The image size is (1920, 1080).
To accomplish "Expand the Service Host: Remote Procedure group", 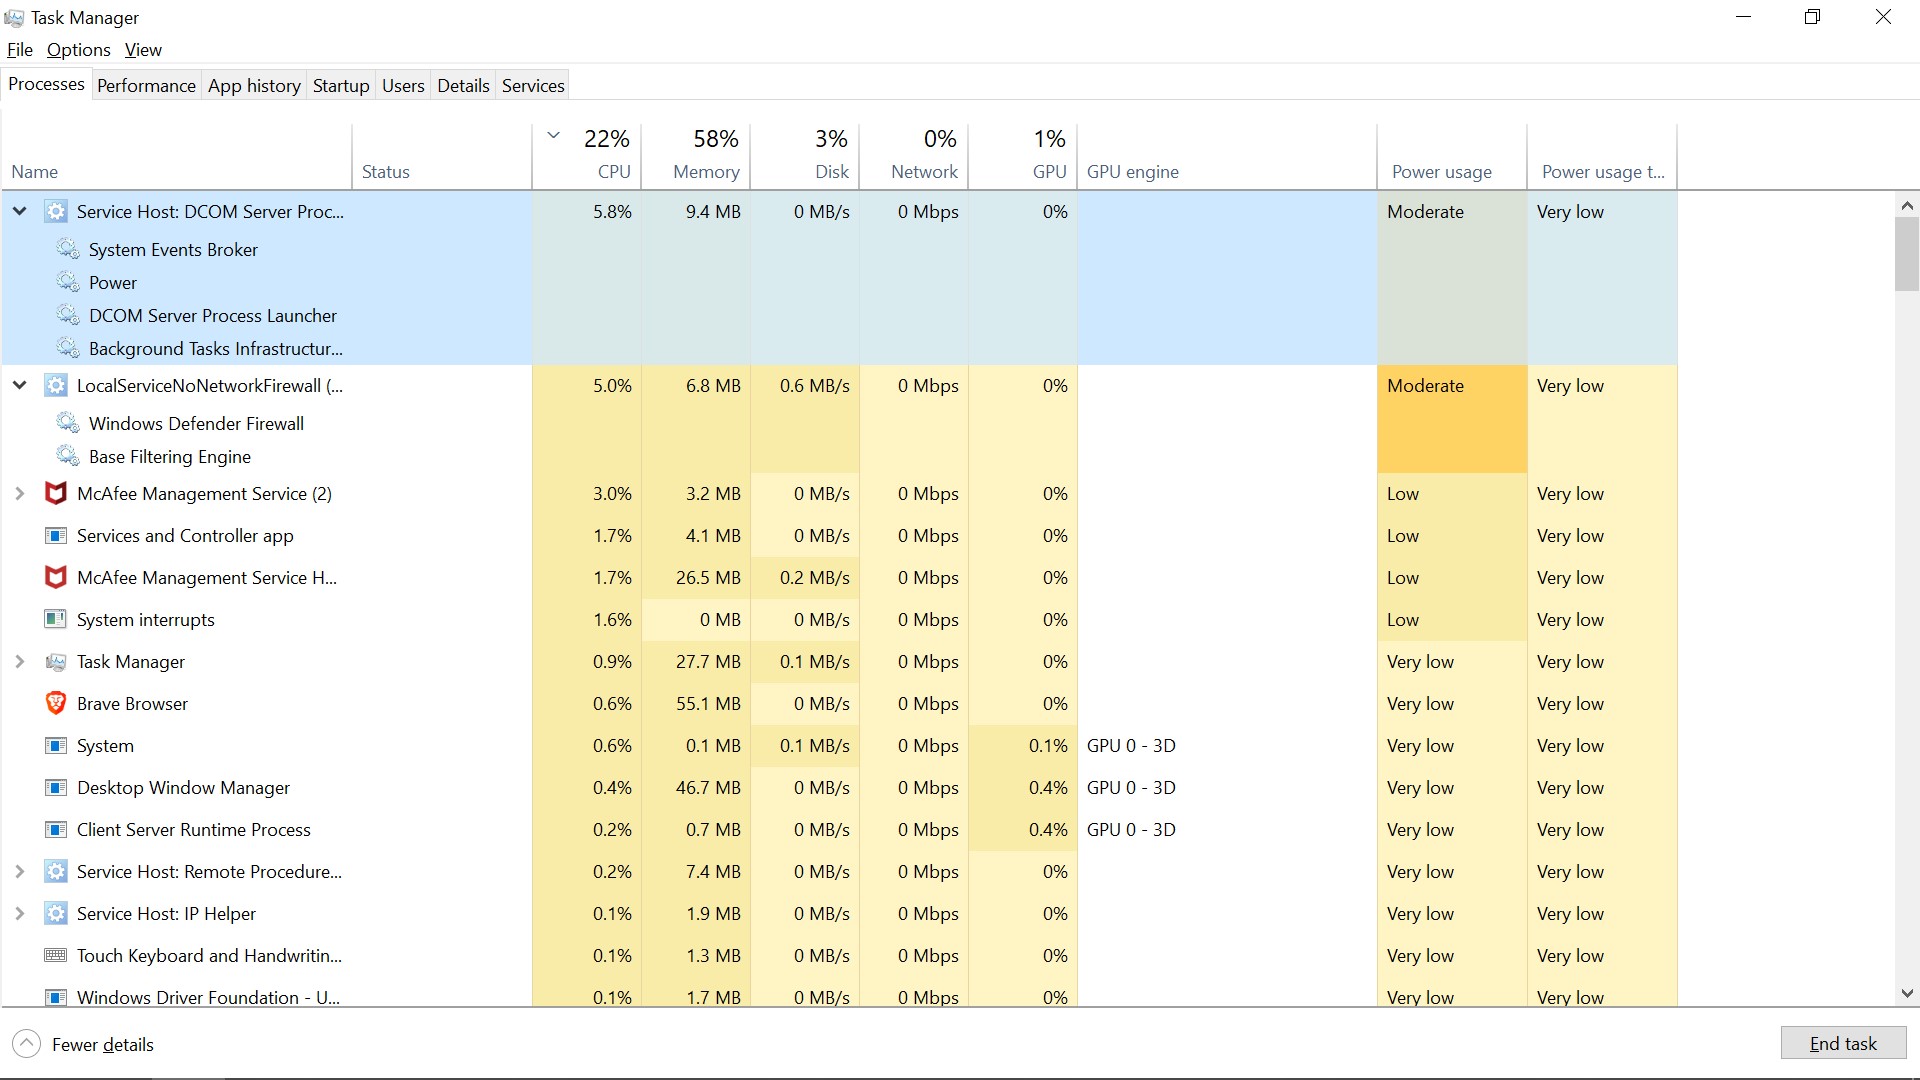I will (x=19, y=871).
